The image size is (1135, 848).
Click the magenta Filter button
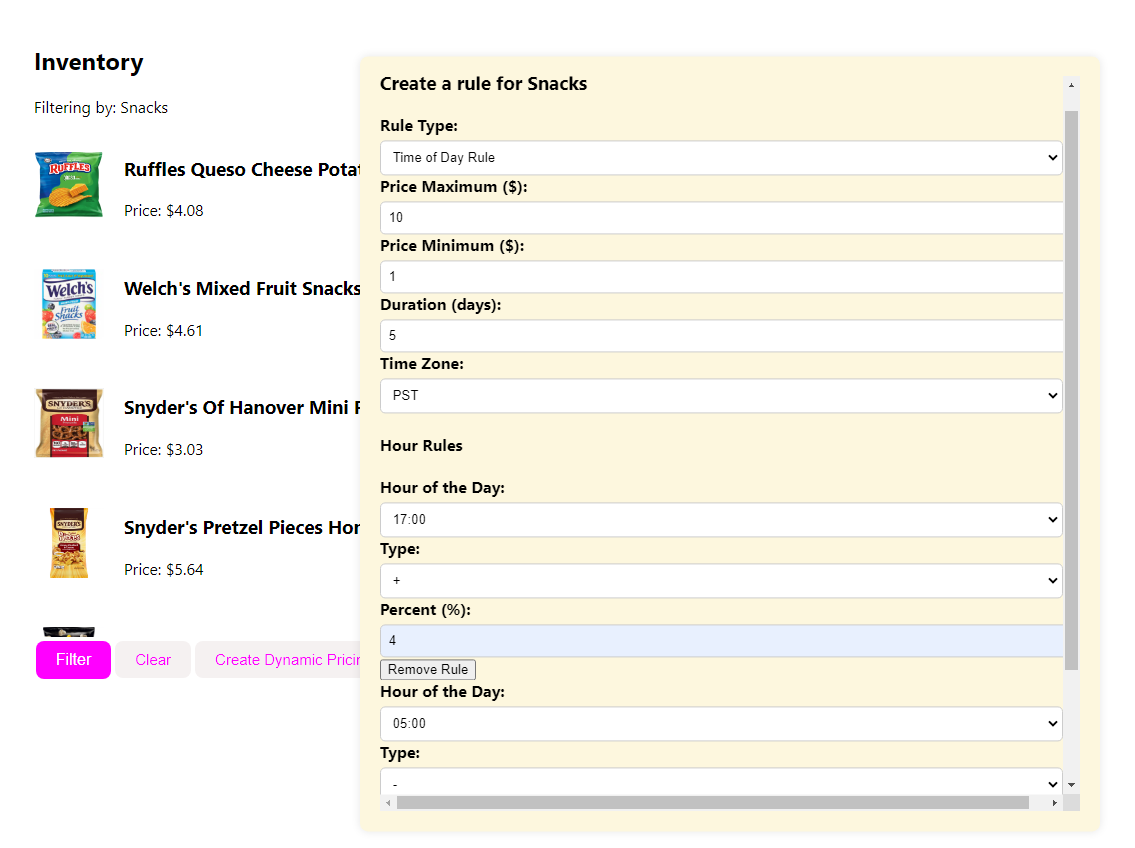tap(73, 660)
